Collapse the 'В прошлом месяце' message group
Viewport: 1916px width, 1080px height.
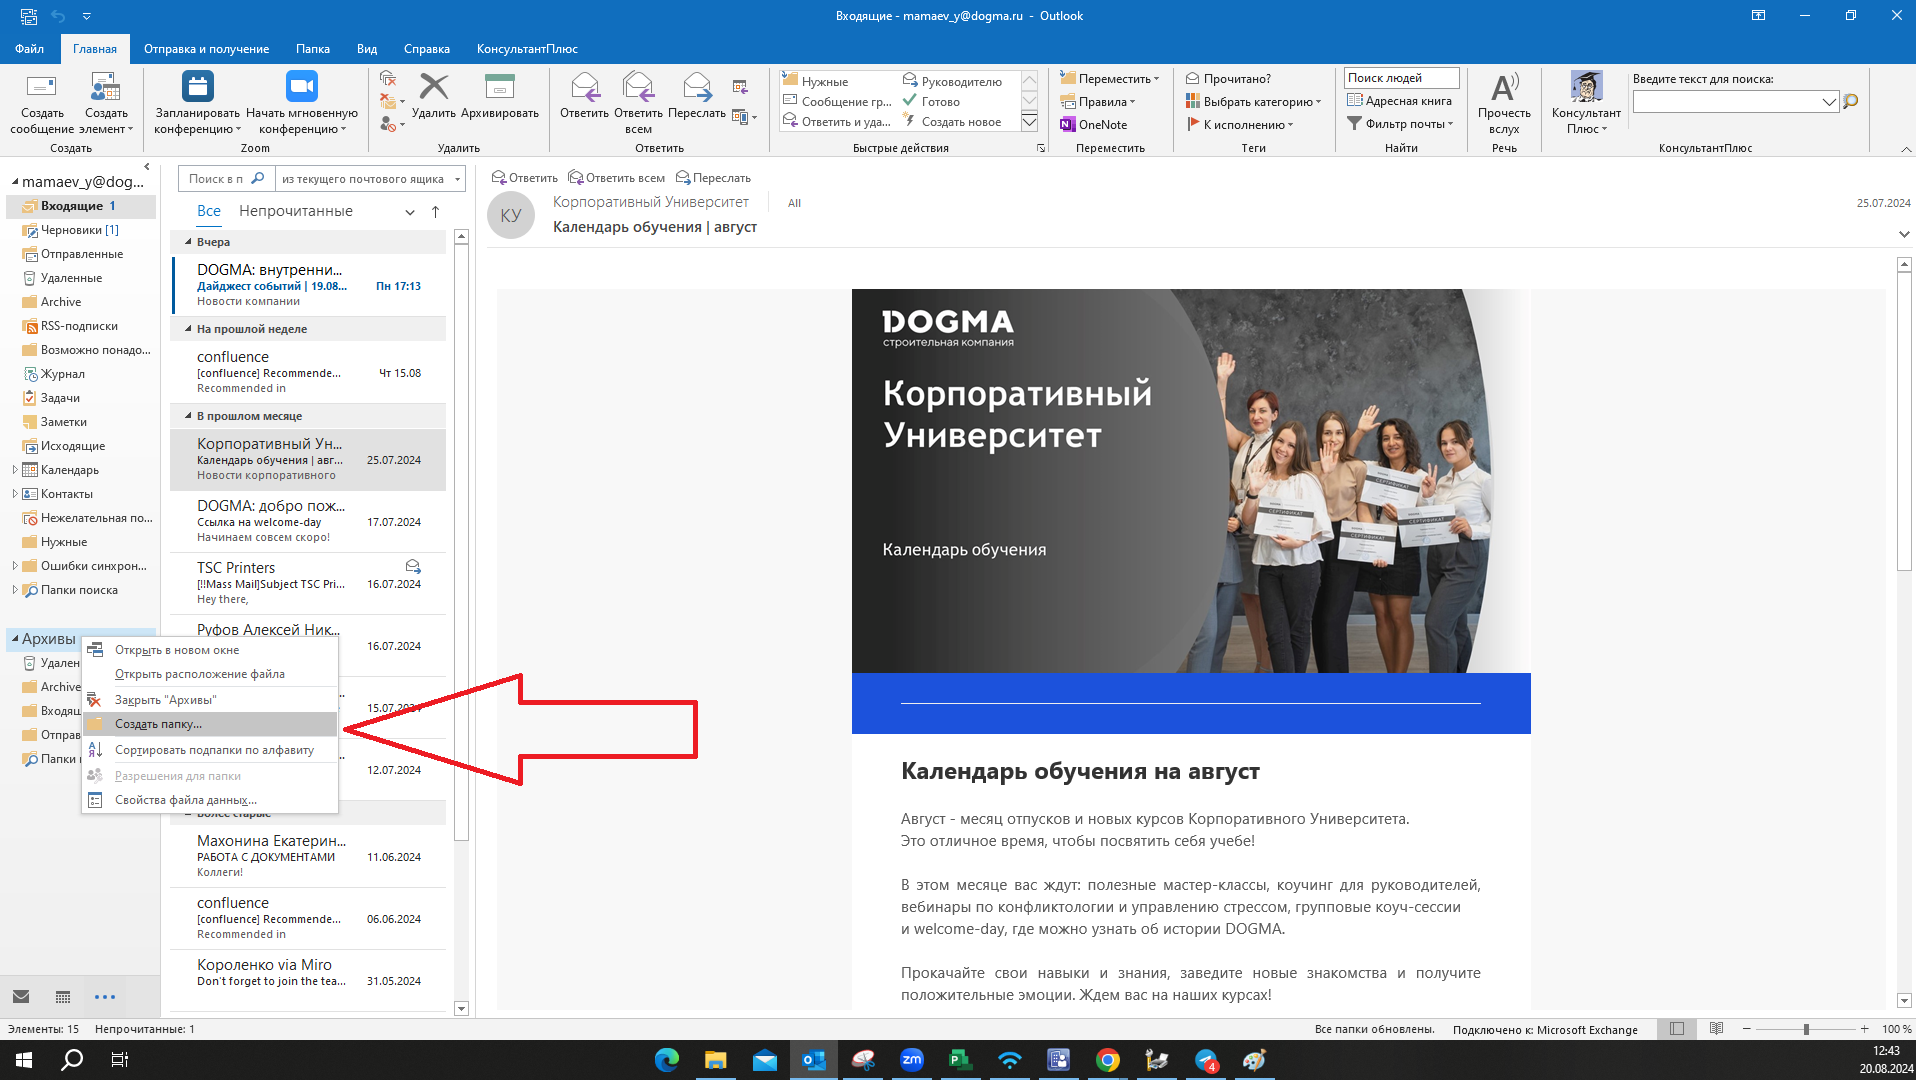[x=188, y=416]
